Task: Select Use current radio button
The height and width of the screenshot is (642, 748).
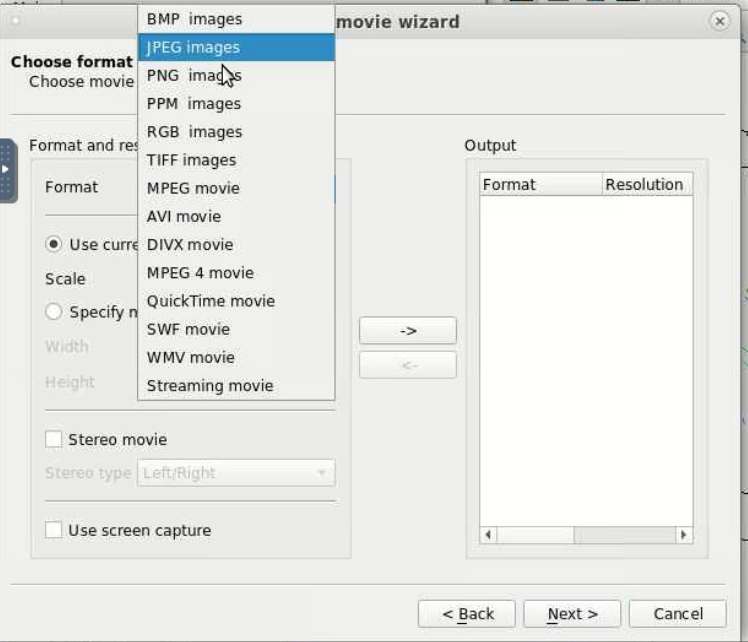Action: coord(53,244)
